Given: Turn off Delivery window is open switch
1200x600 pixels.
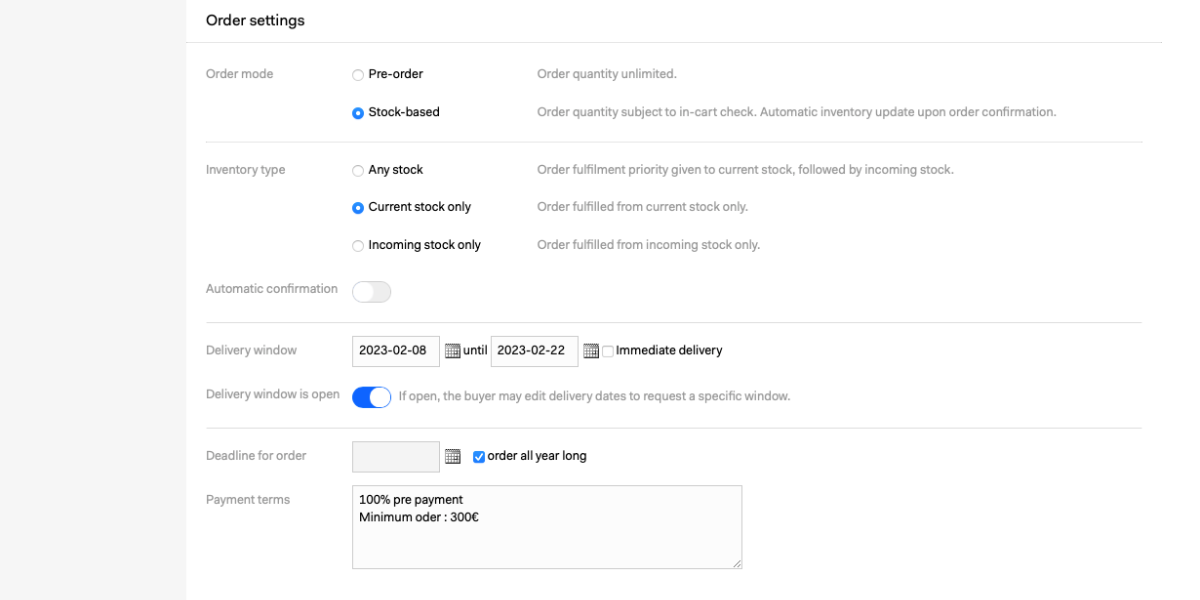Looking at the screenshot, I should pos(372,397).
